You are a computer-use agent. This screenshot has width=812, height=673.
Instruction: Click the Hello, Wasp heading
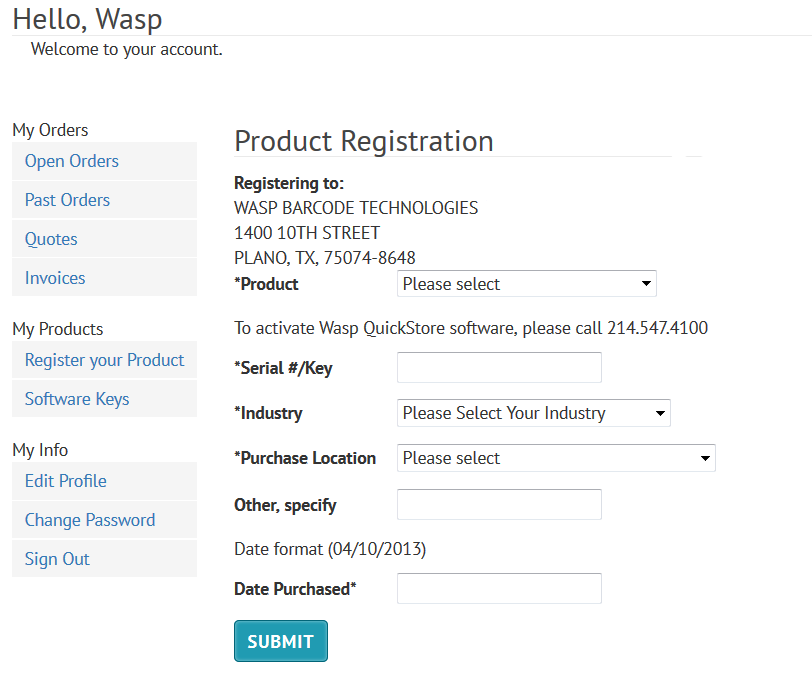coord(87,19)
